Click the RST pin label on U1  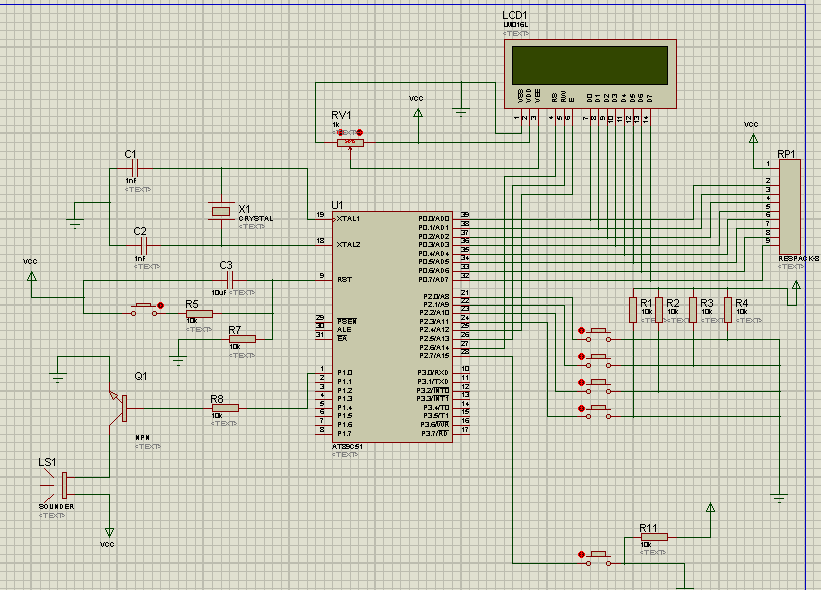tap(345, 280)
